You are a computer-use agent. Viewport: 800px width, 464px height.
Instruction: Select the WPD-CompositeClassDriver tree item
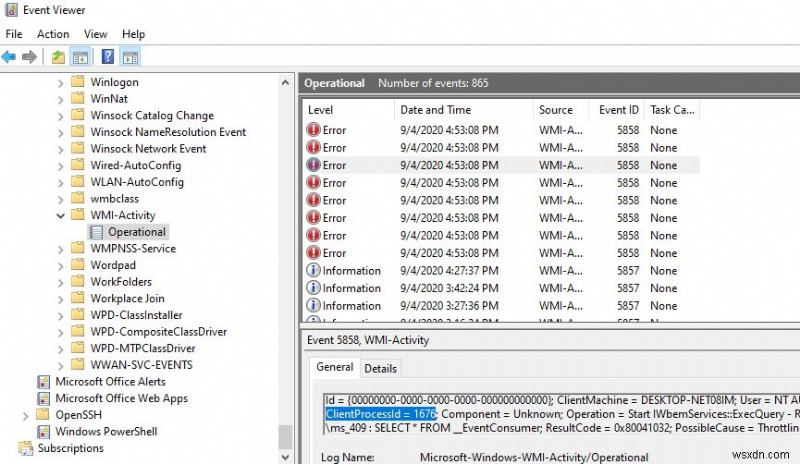click(x=159, y=332)
